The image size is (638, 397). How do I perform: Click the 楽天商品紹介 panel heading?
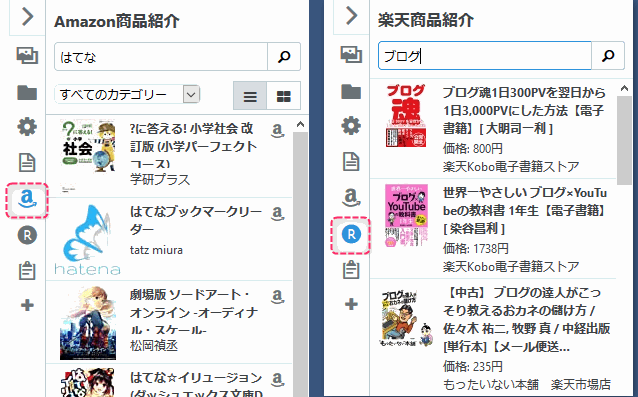click(x=426, y=20)
